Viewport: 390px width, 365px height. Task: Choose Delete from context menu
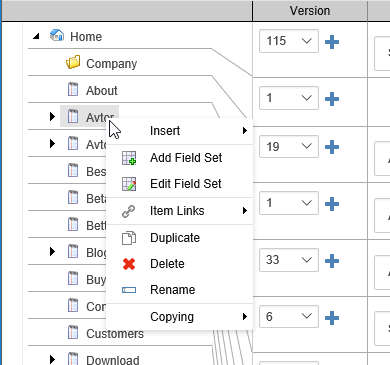coord(180,264)
